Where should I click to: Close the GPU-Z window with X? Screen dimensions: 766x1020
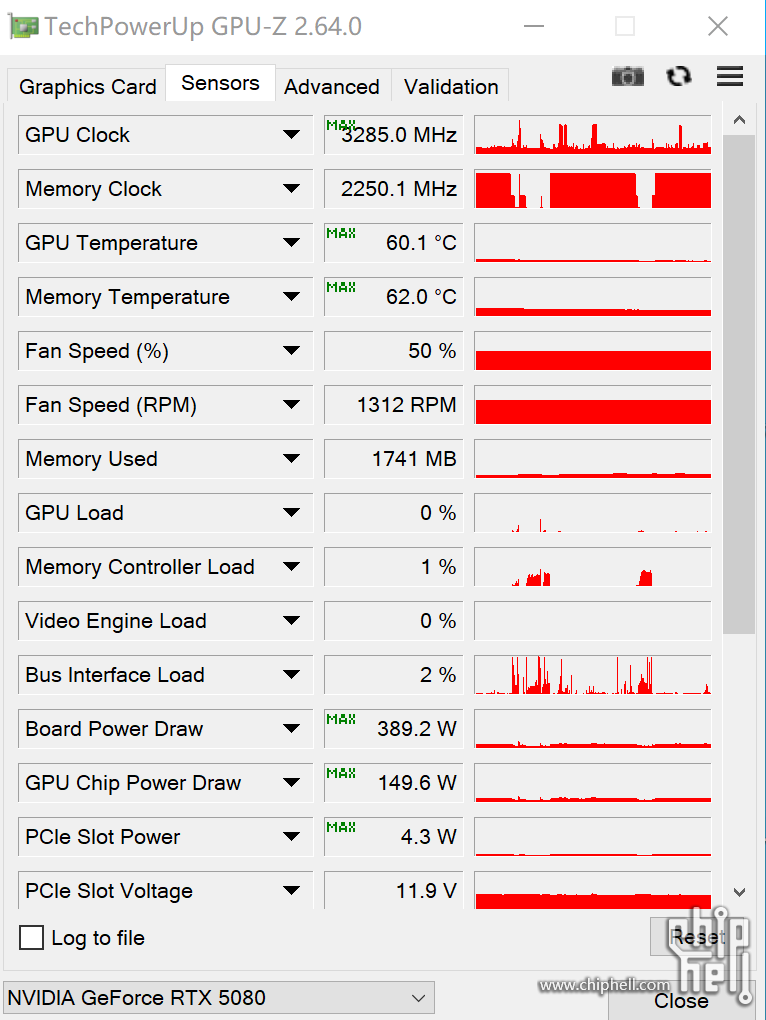(718, 27)
